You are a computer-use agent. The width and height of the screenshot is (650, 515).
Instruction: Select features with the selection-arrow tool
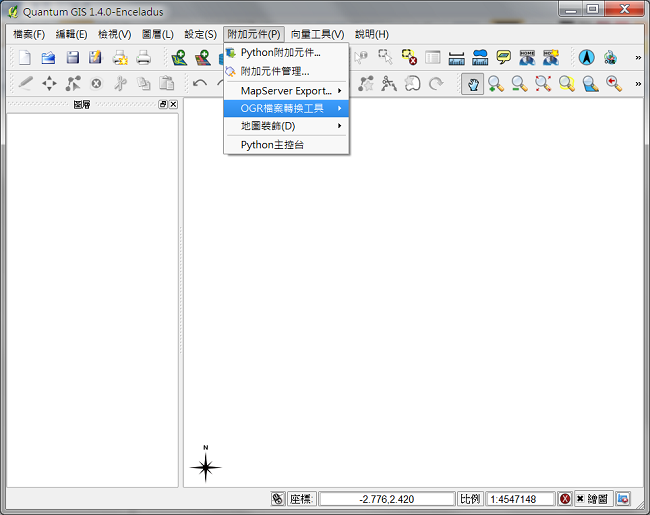click(385, 58)
